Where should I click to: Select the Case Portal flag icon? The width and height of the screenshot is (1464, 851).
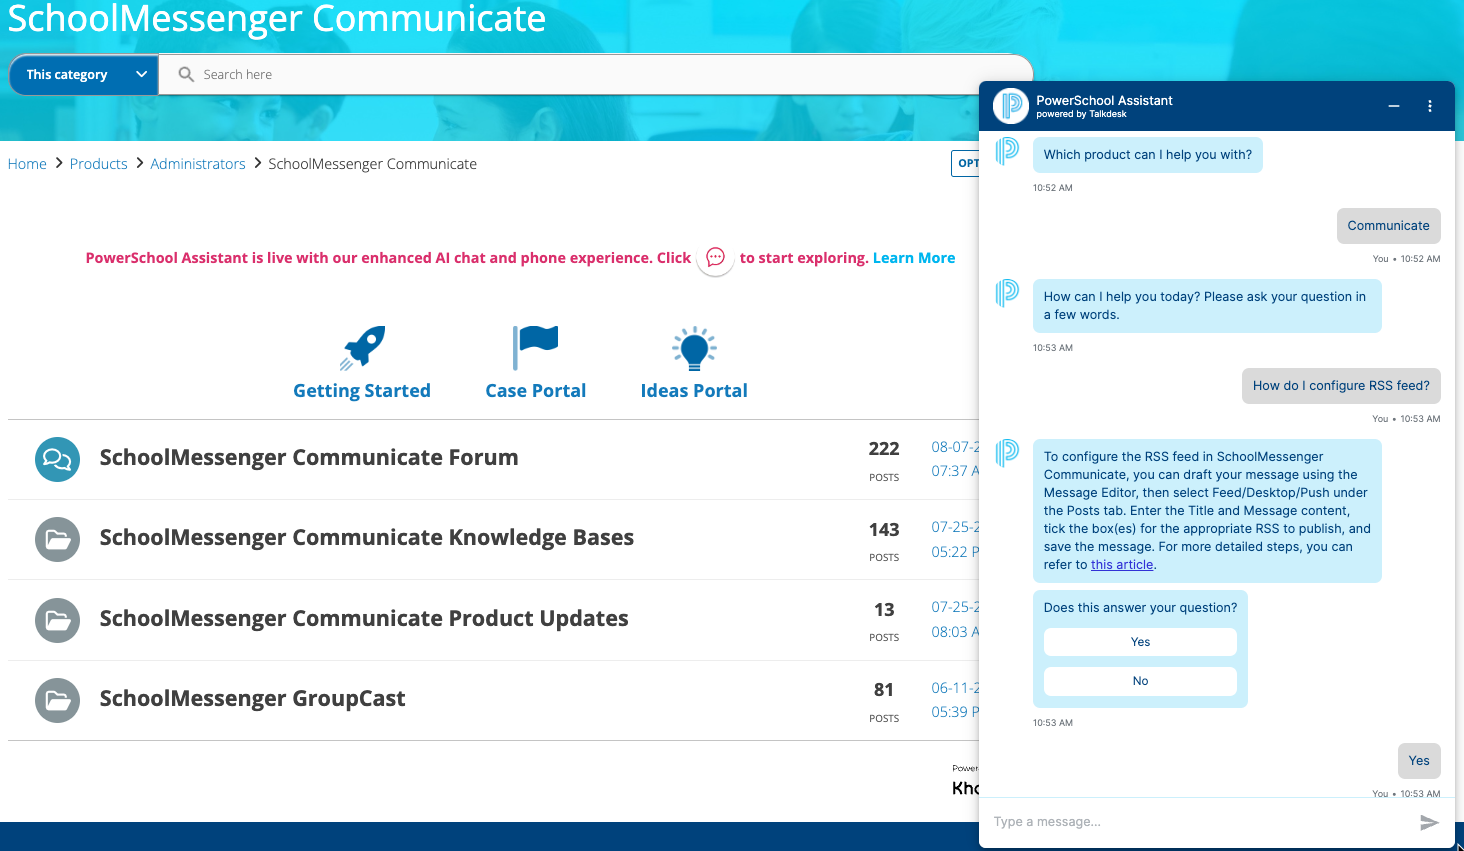point(535,347)
